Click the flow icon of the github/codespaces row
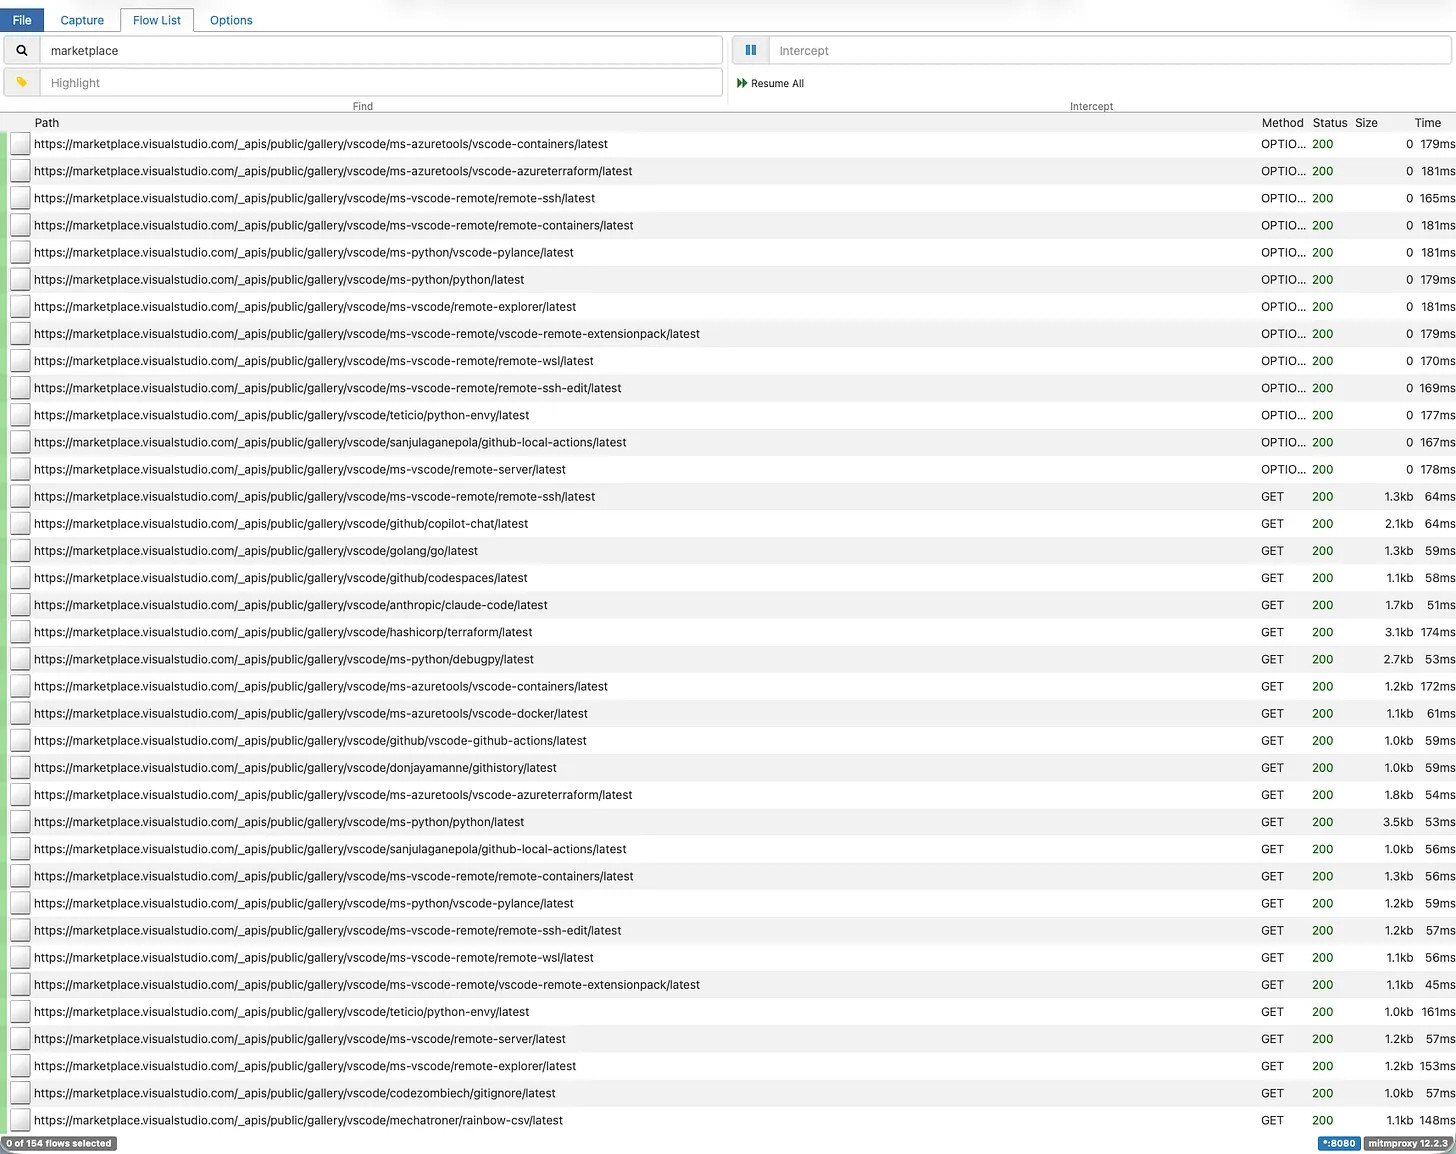1456x1154 pixels. click(20, 577)
